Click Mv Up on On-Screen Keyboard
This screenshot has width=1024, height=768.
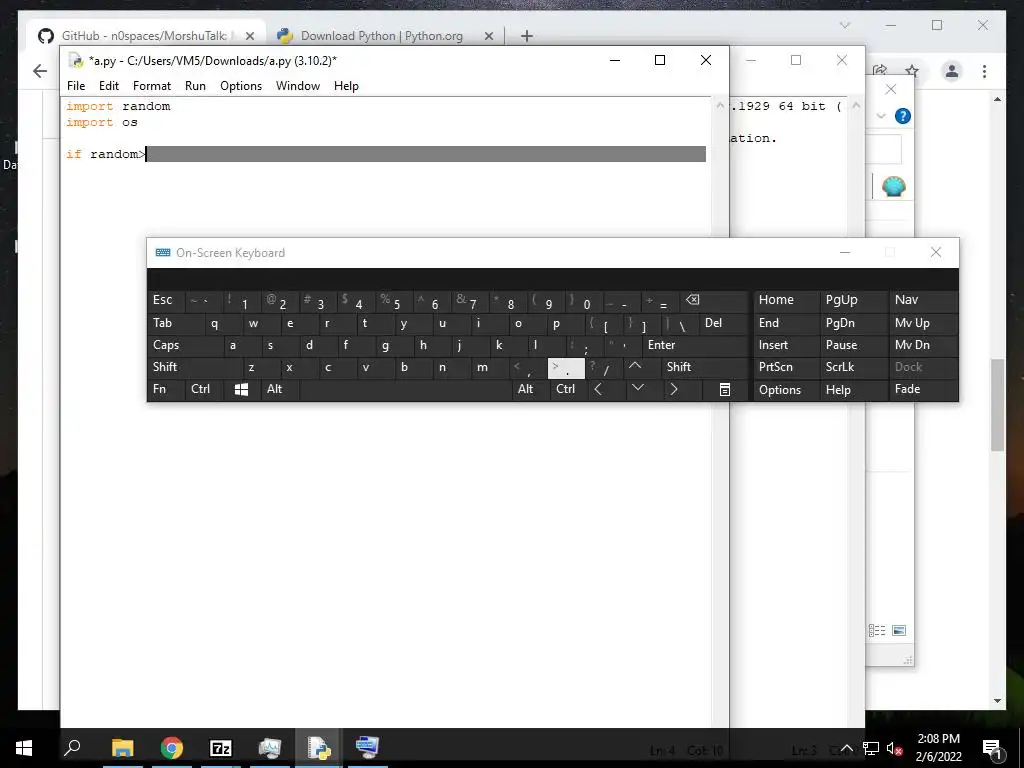tap(923, 323)
